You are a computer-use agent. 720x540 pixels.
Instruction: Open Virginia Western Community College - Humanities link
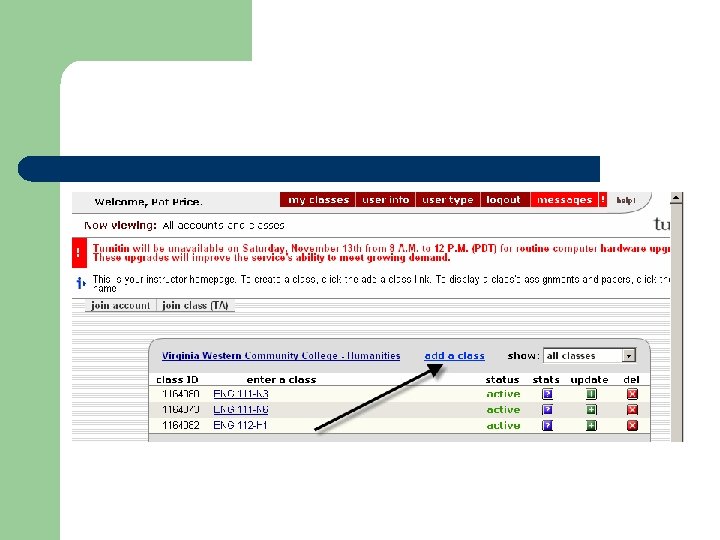281,356
